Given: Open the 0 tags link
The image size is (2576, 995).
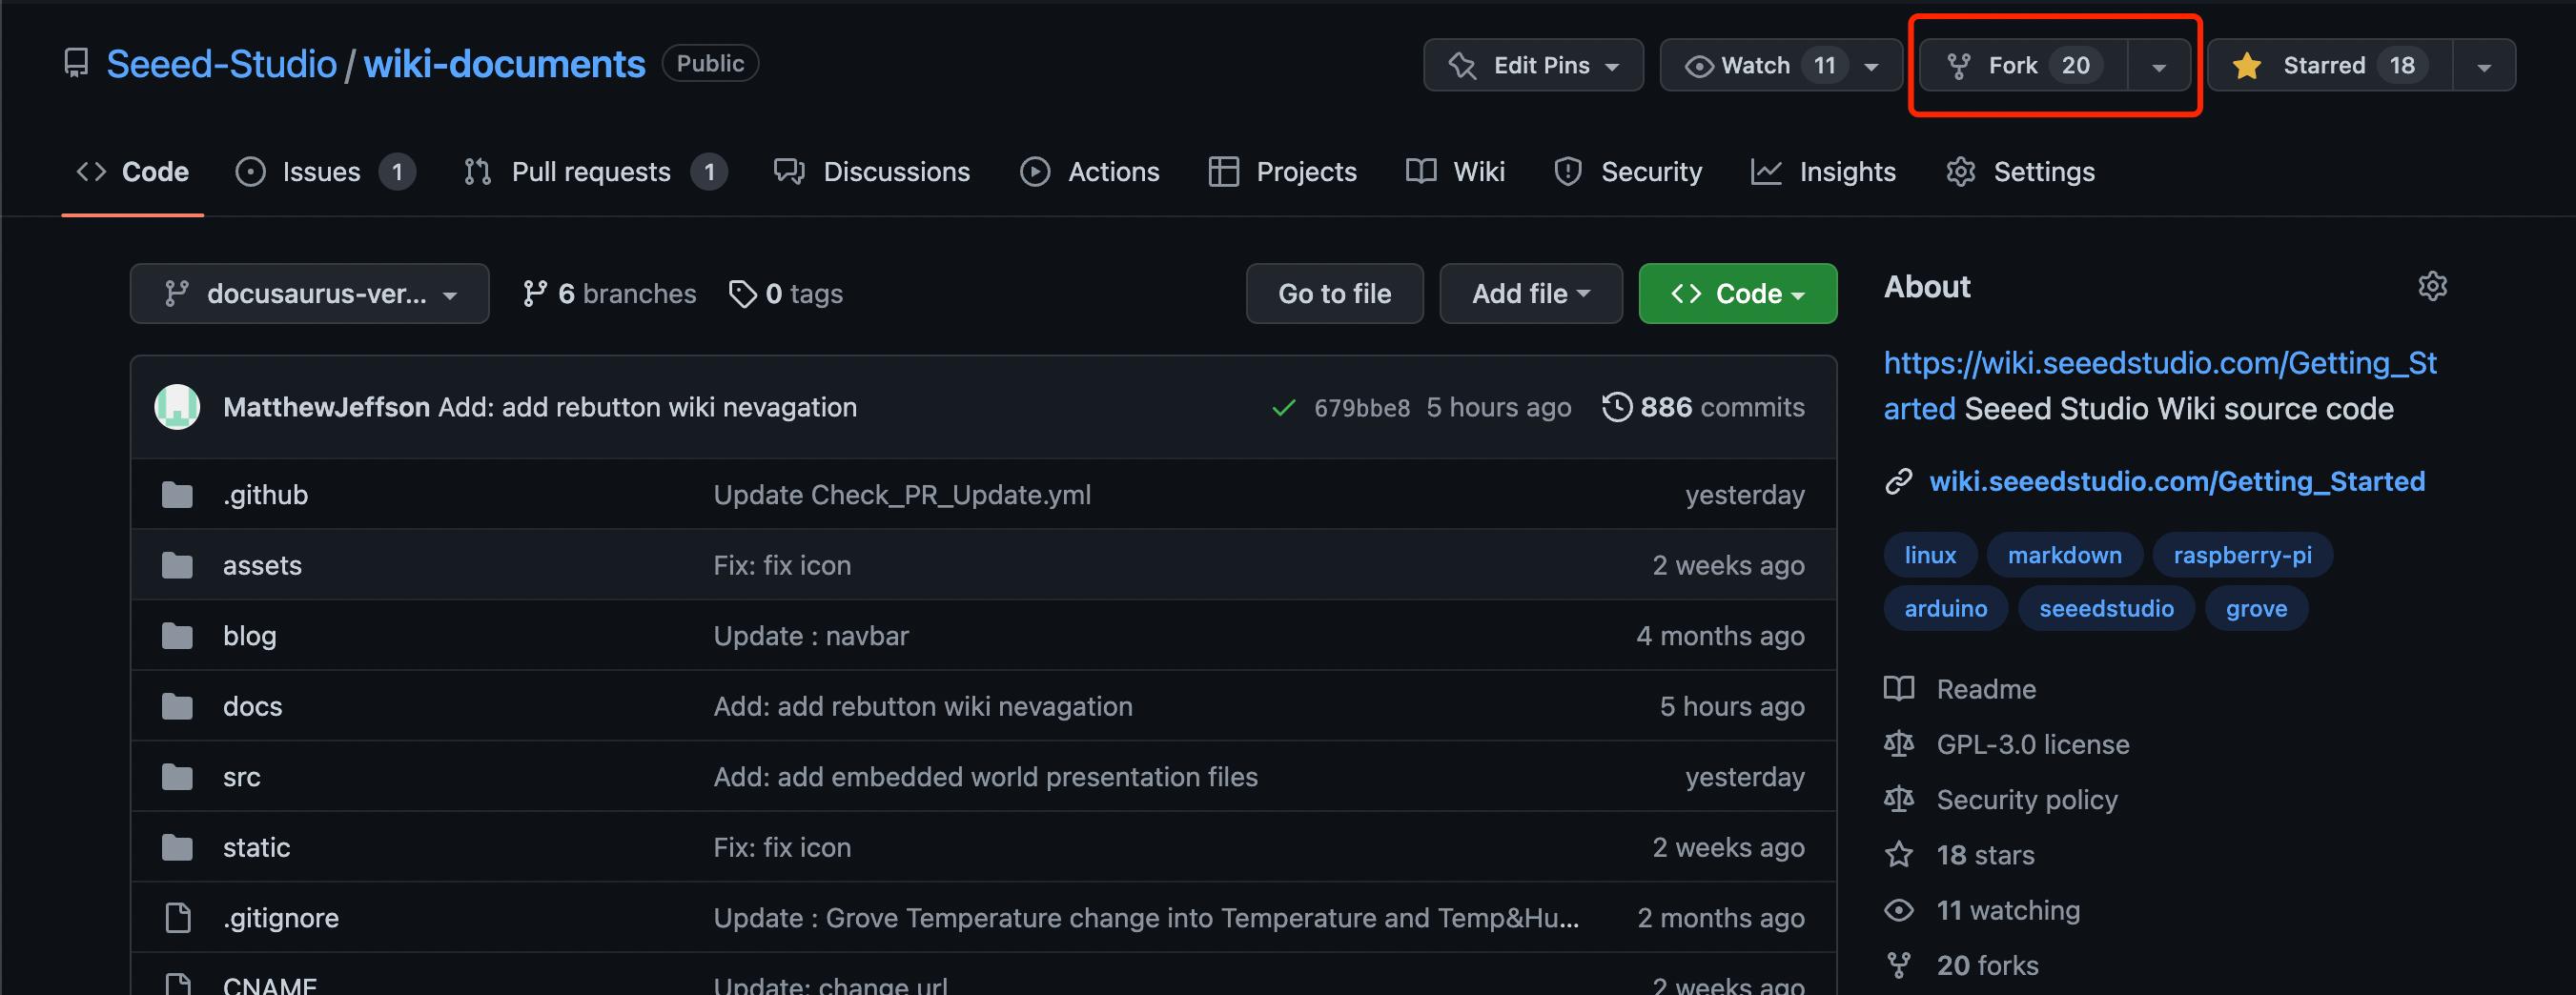Looking at the screenshot, I should 786,293.
